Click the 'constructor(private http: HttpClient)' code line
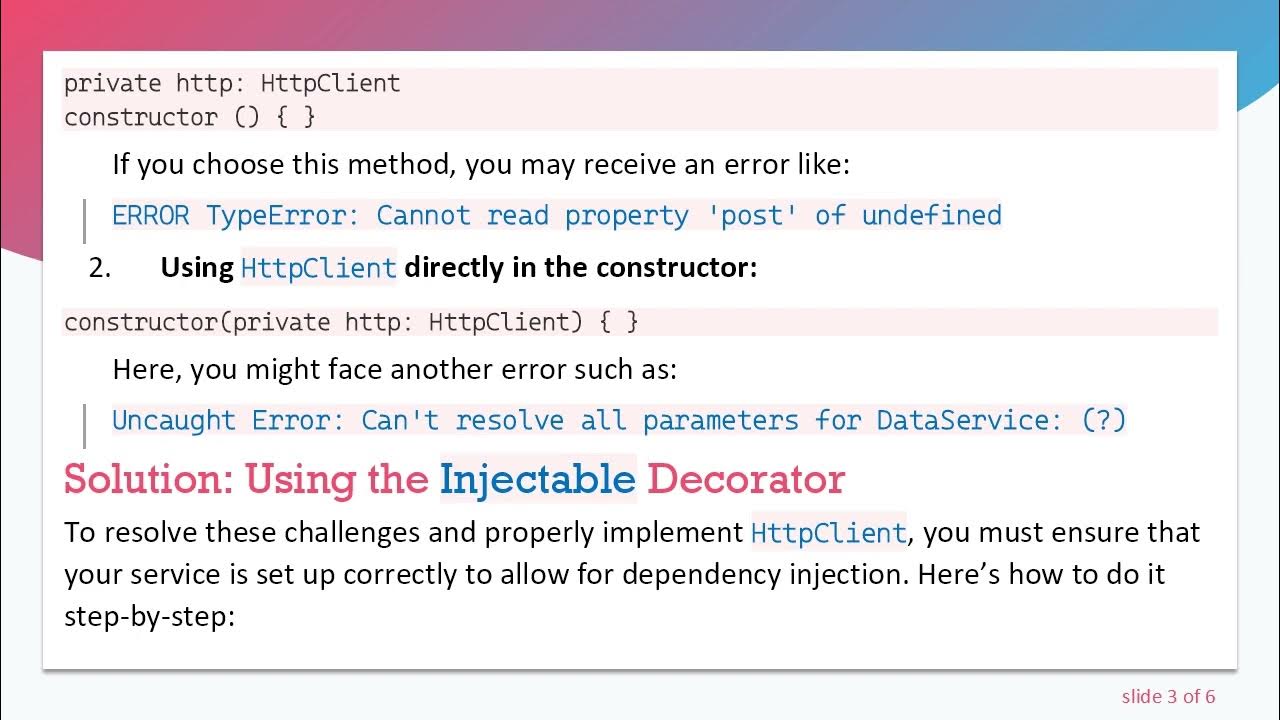Viewport: 1280px width, 720px height. click(x=351, y=322)
